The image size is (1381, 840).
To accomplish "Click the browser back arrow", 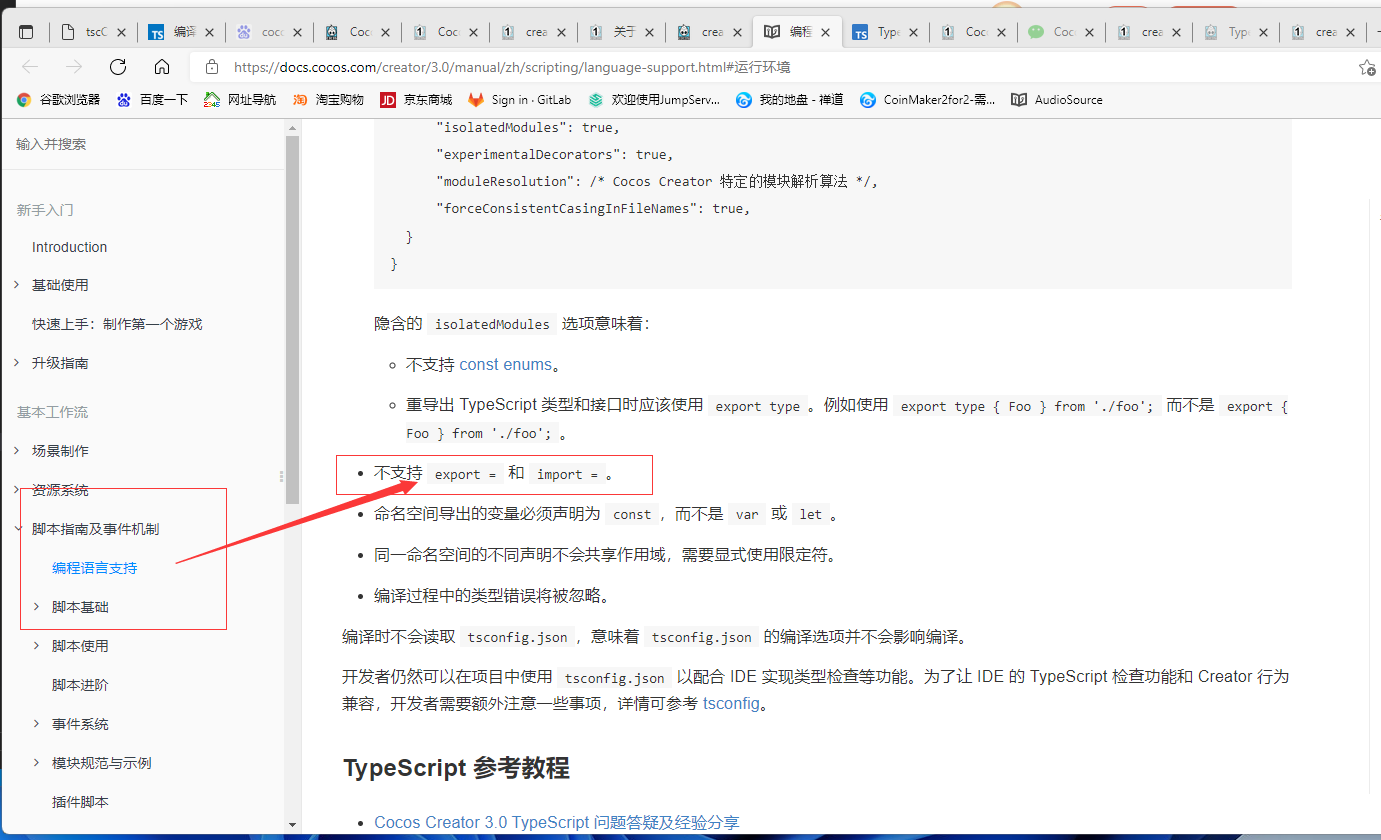I will coord(30,67).
